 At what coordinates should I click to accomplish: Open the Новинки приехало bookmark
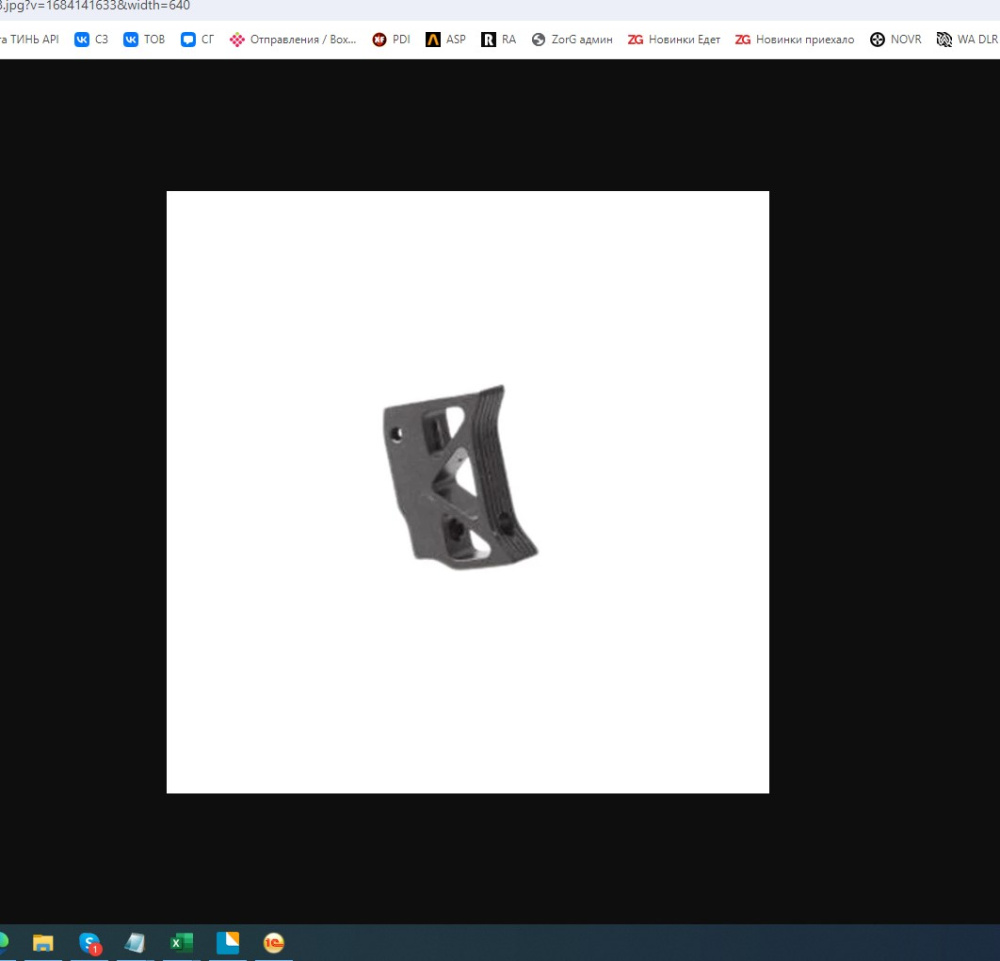(x=794, y=40)
